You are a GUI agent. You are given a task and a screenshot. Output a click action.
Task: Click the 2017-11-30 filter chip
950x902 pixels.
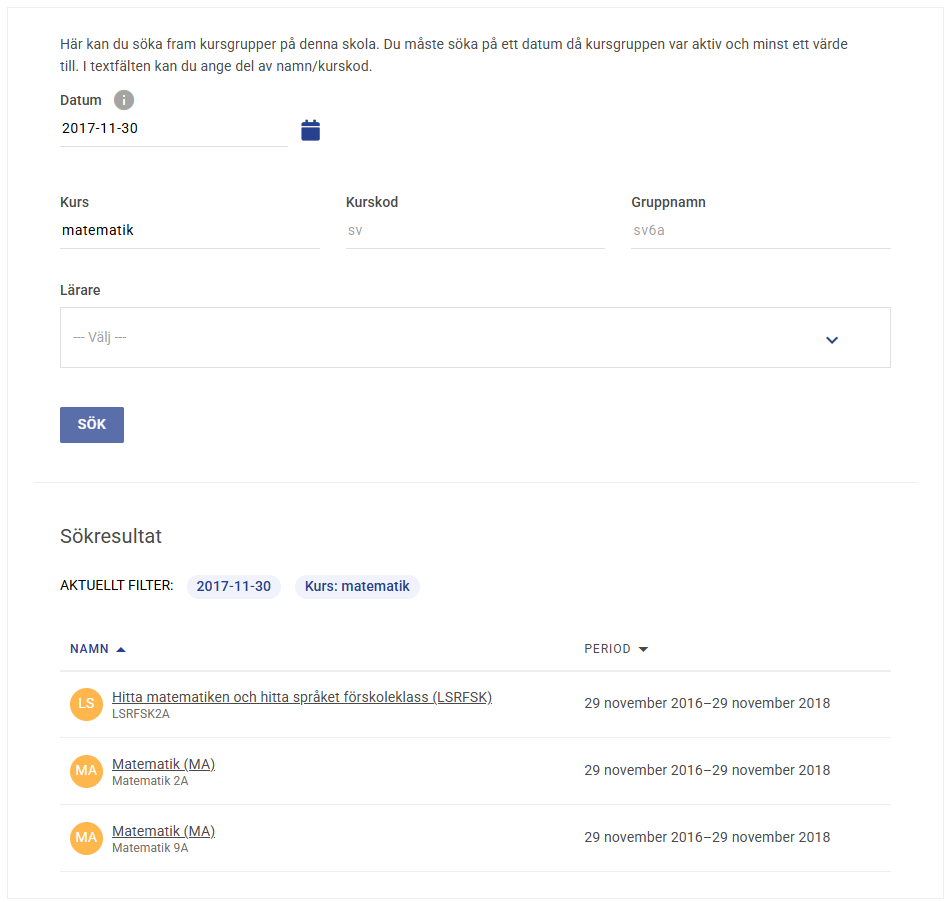tap(233, 586)
